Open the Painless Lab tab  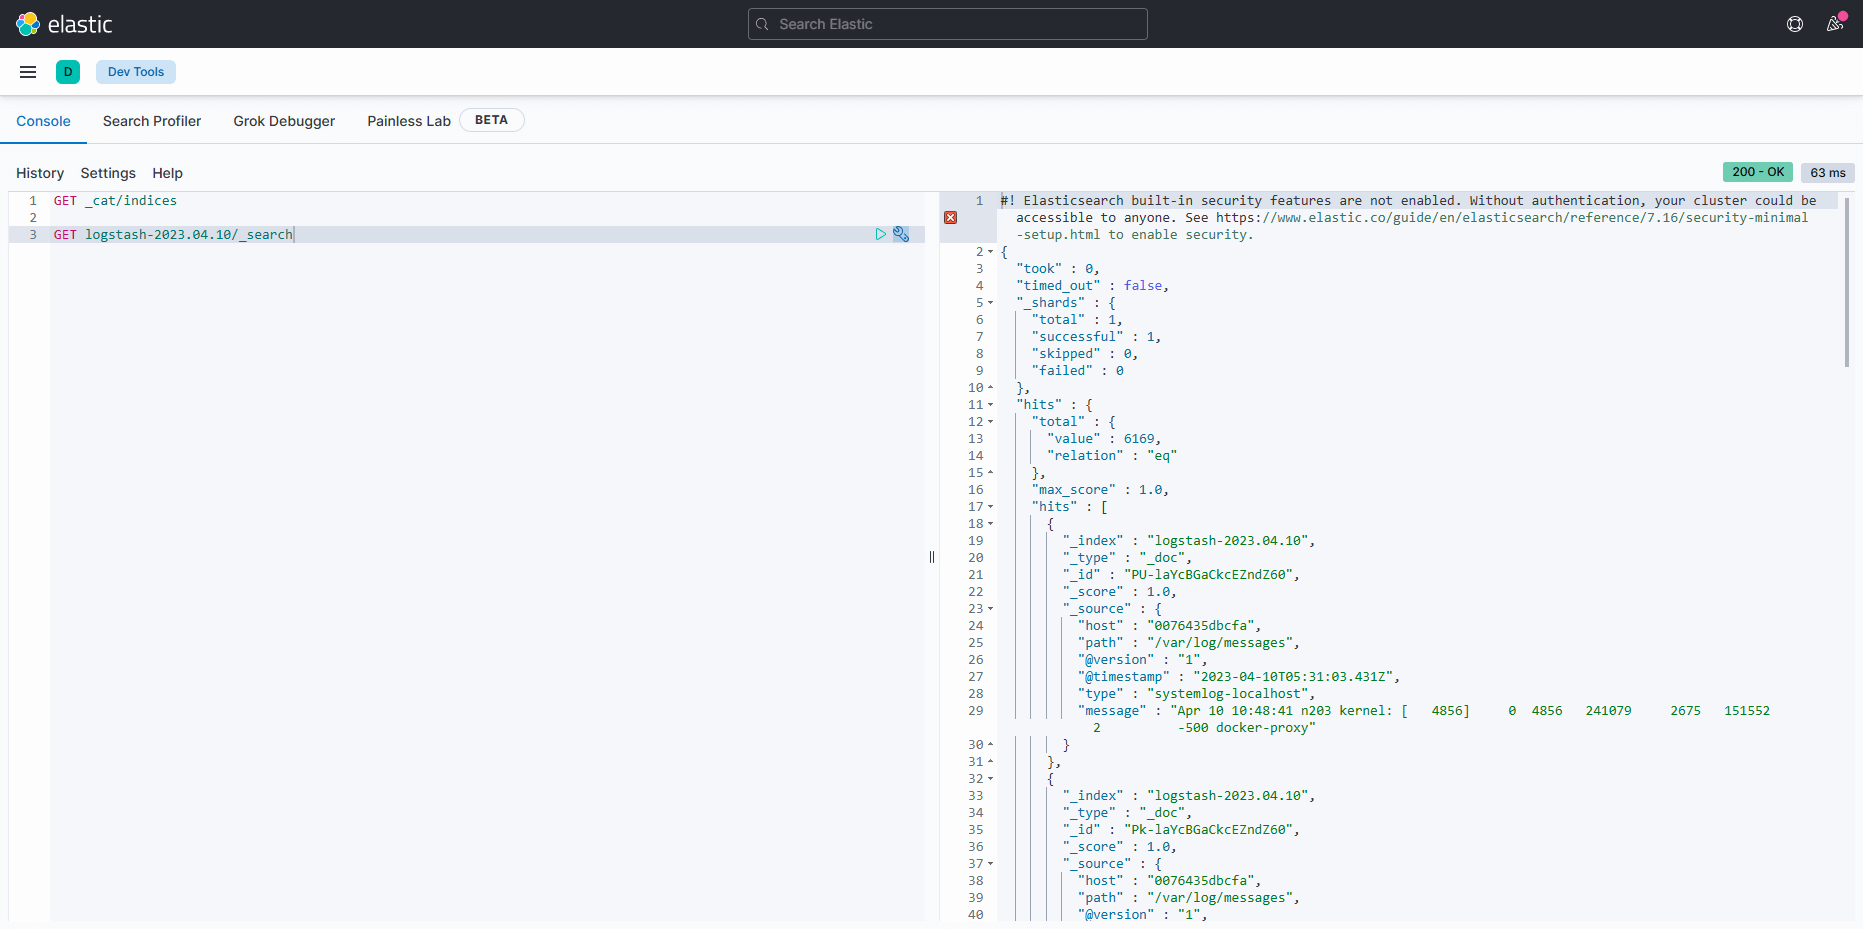click(x=409, y=121)
